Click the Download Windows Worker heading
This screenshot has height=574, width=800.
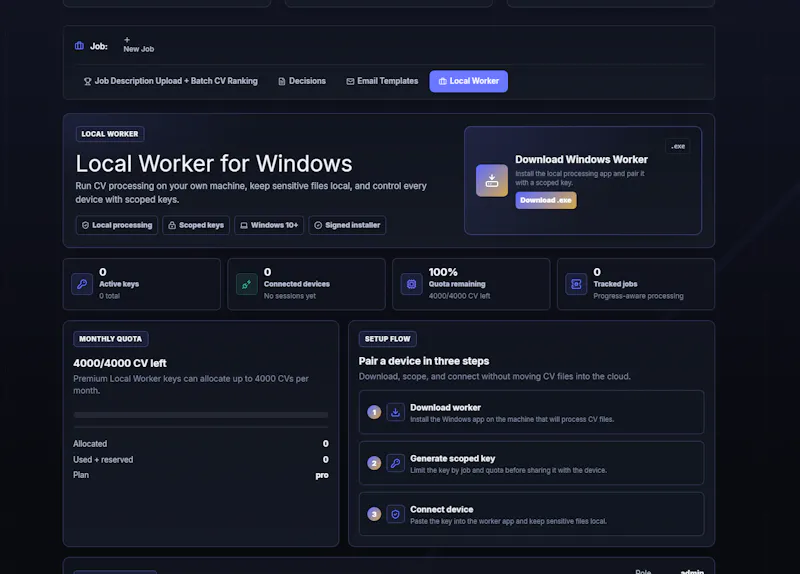(x=581, y=160)
